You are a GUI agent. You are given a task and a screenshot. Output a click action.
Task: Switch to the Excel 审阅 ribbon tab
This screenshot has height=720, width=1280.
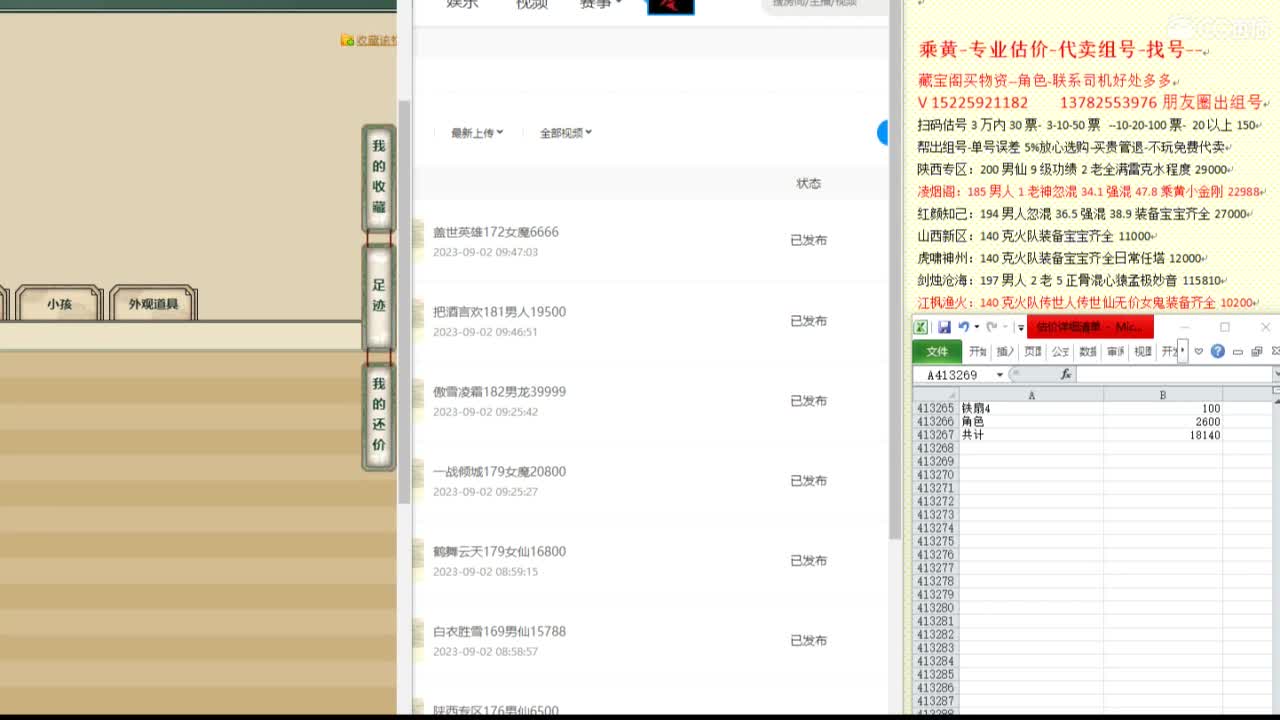click(x=1115, y=352)
